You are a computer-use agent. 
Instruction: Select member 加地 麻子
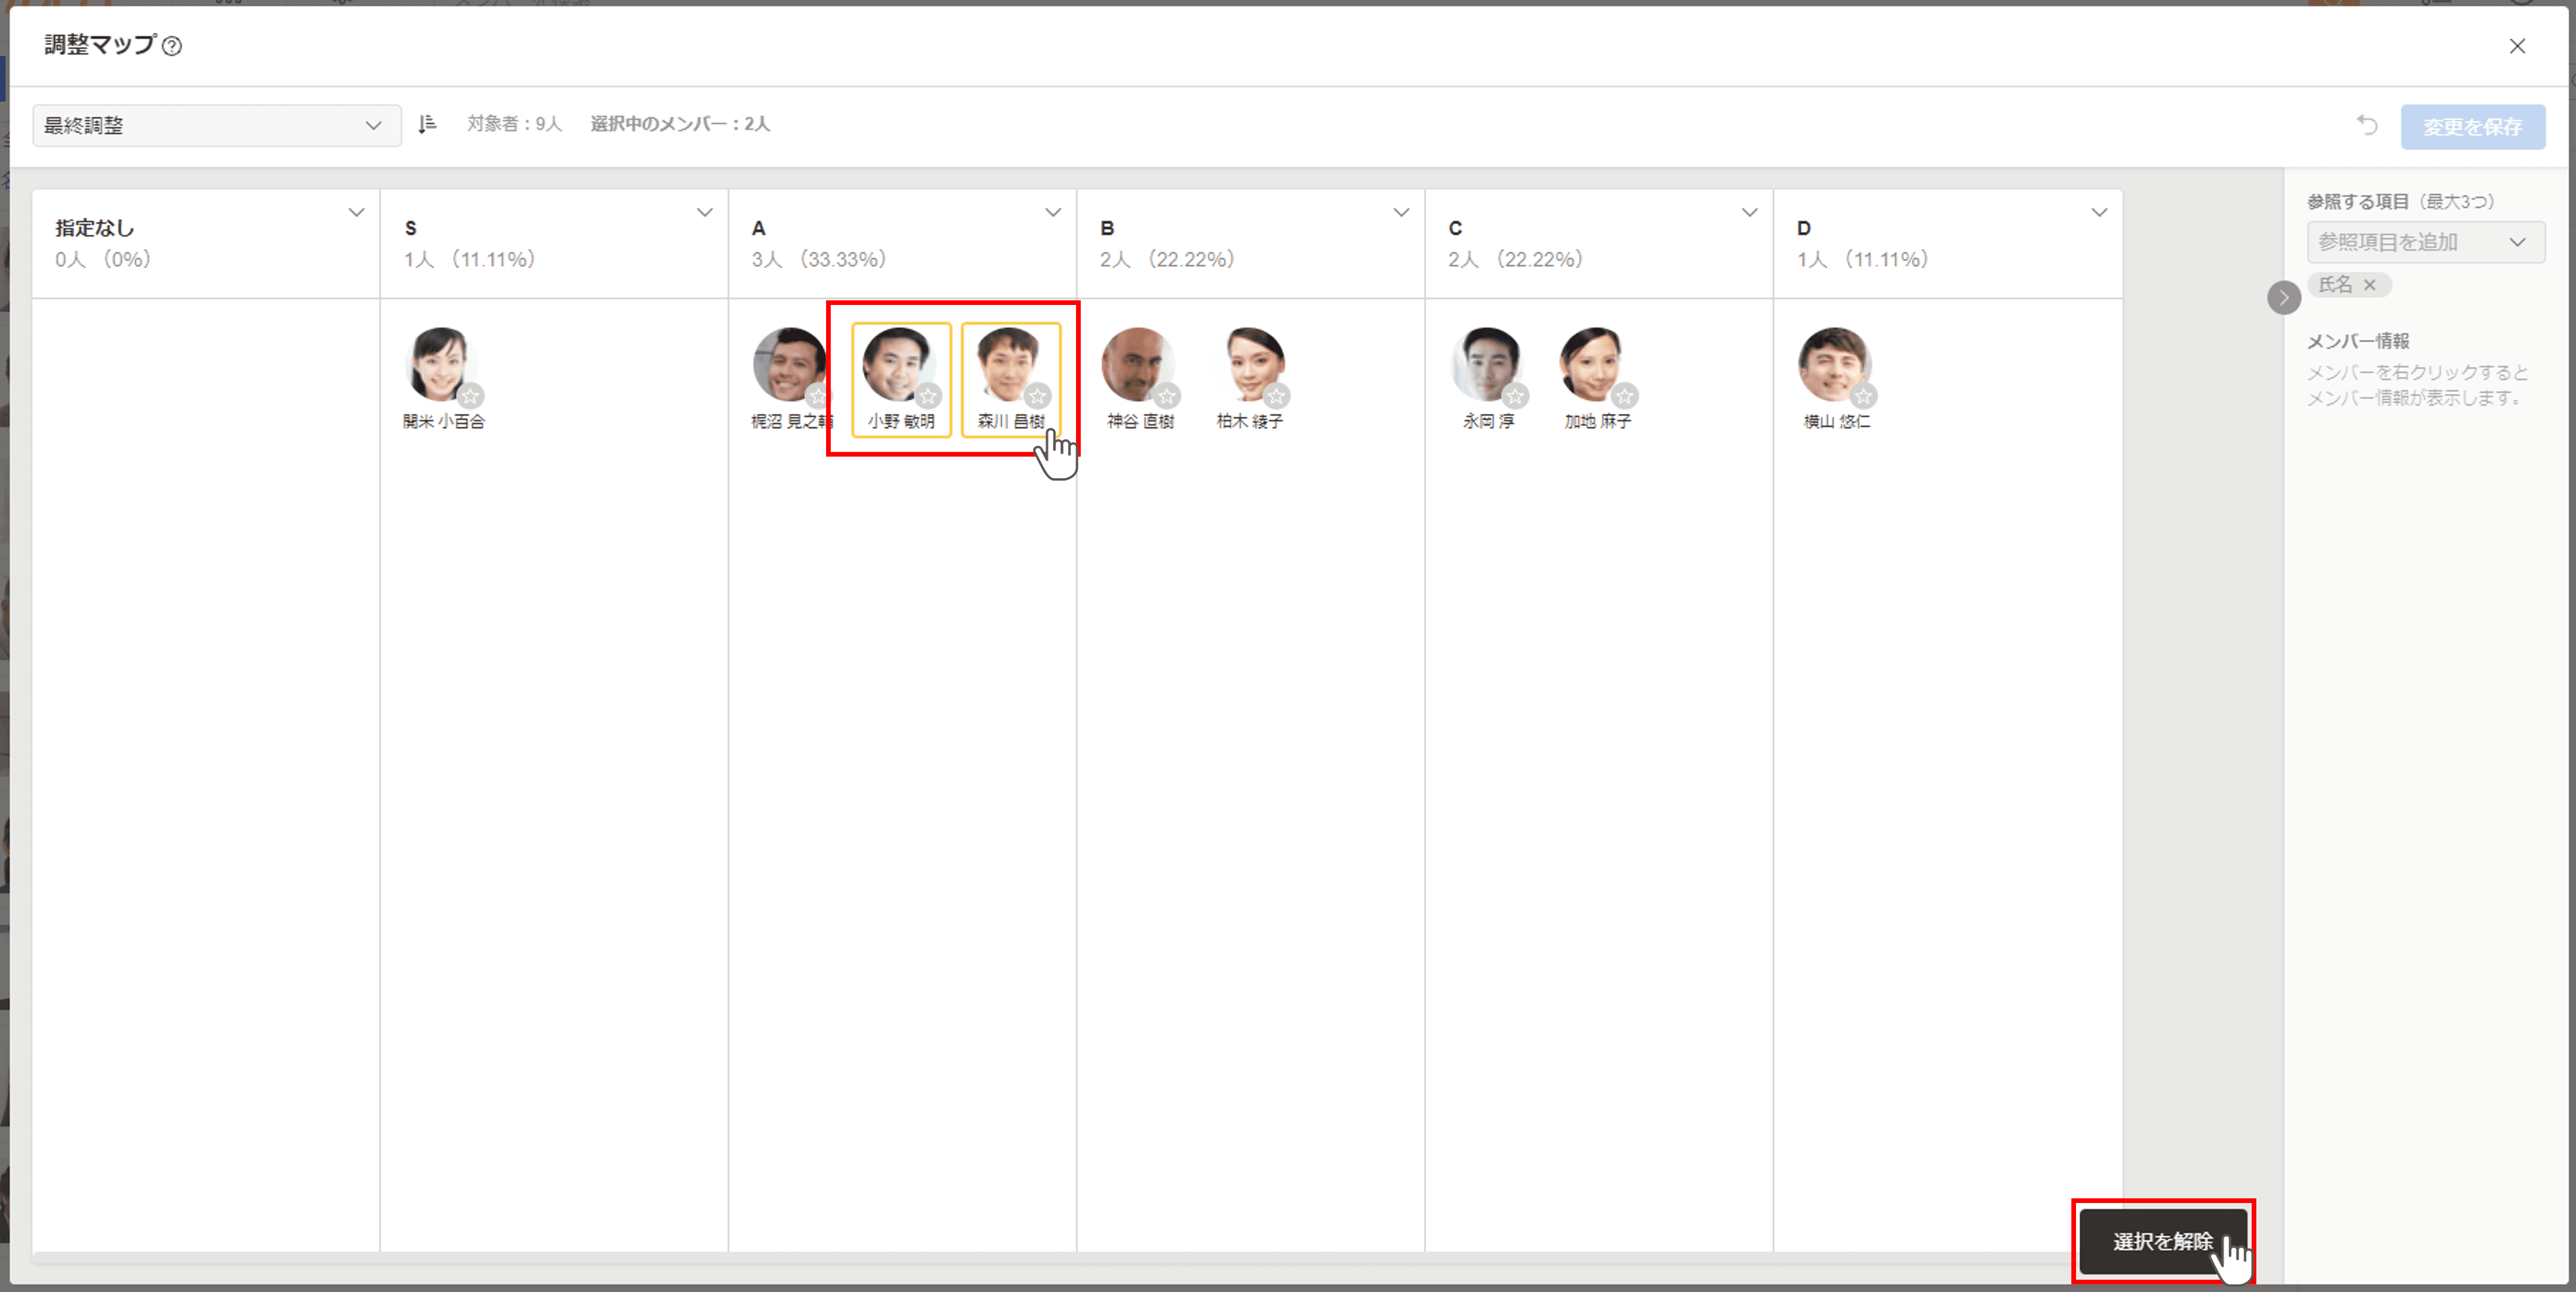pos(1597,378)
